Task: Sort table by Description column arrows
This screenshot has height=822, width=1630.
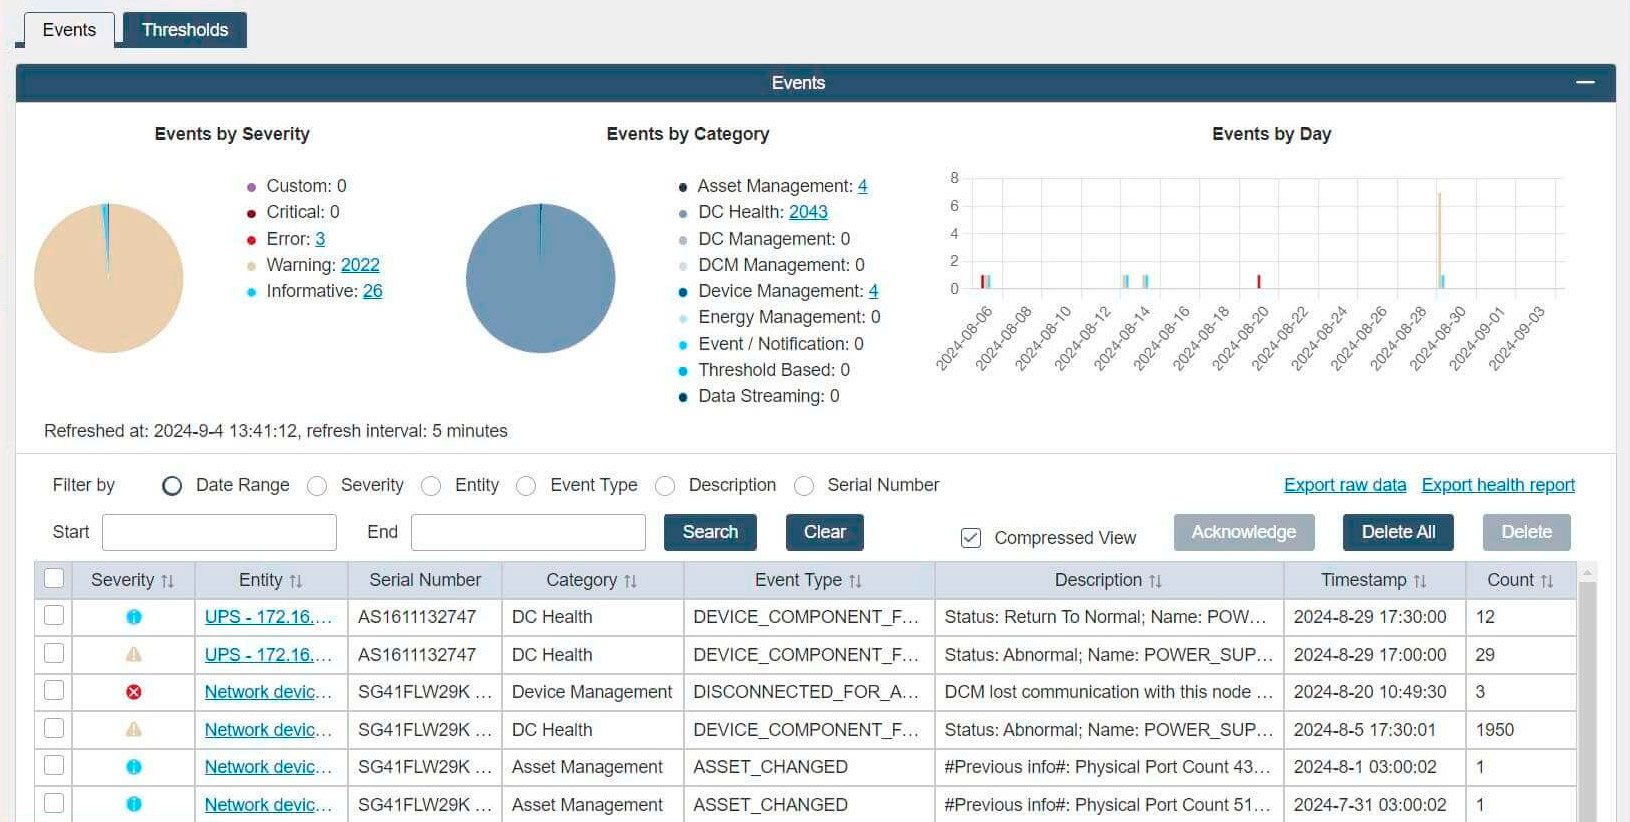Action: [1155, 581]
